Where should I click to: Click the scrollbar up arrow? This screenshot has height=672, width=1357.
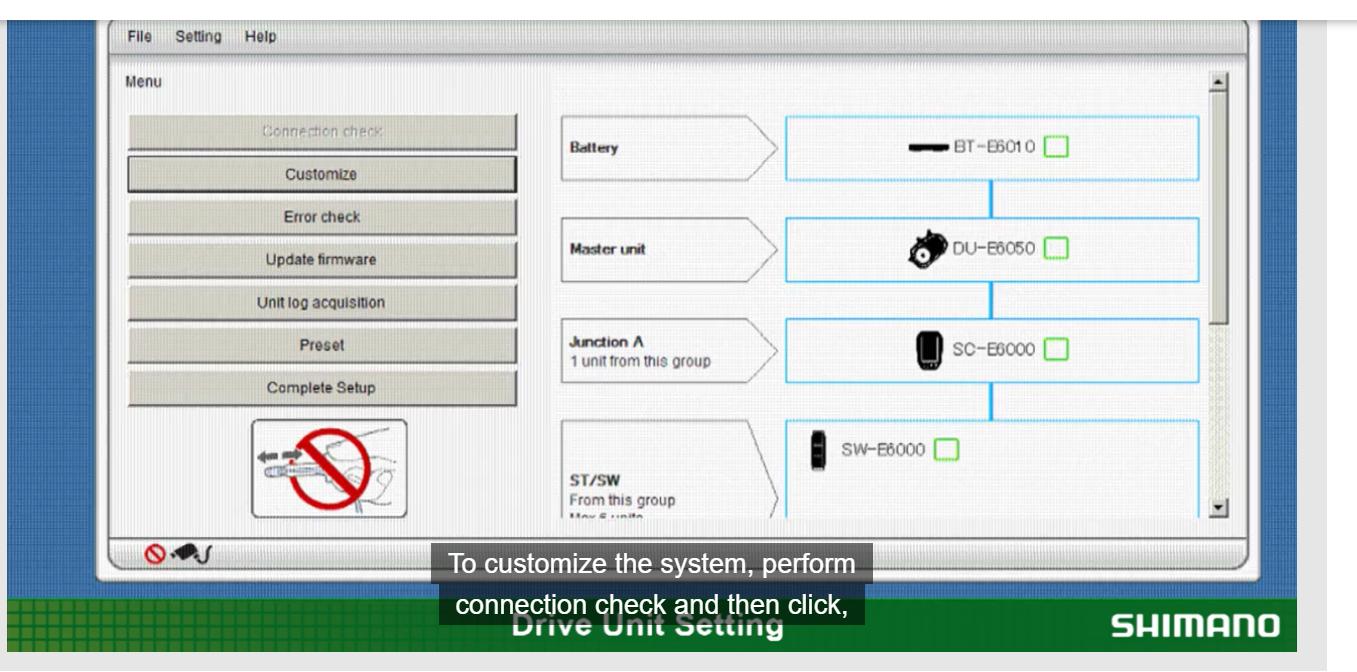[1218, 83]
